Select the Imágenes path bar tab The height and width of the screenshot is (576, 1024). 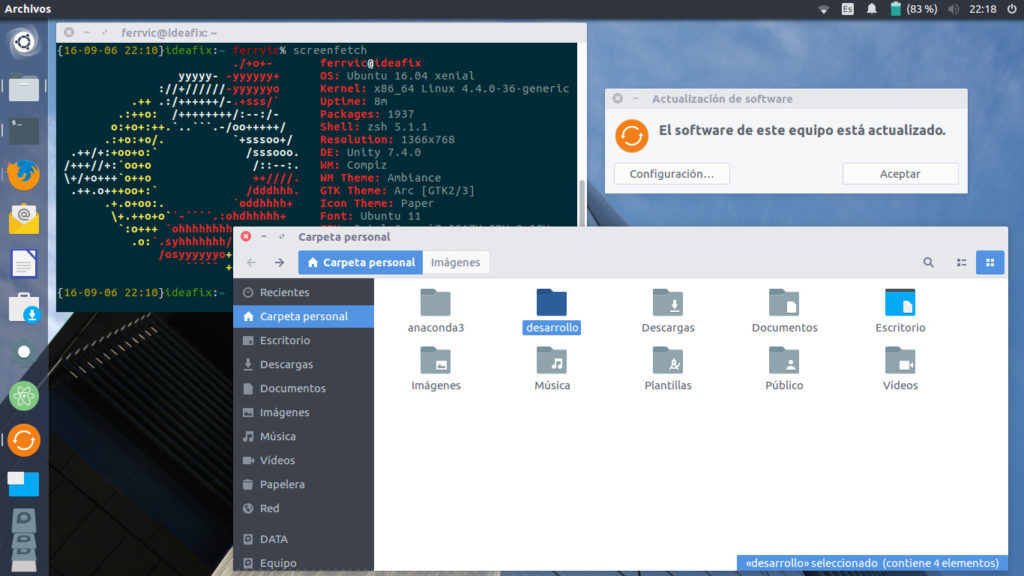[x=455, y=263]
